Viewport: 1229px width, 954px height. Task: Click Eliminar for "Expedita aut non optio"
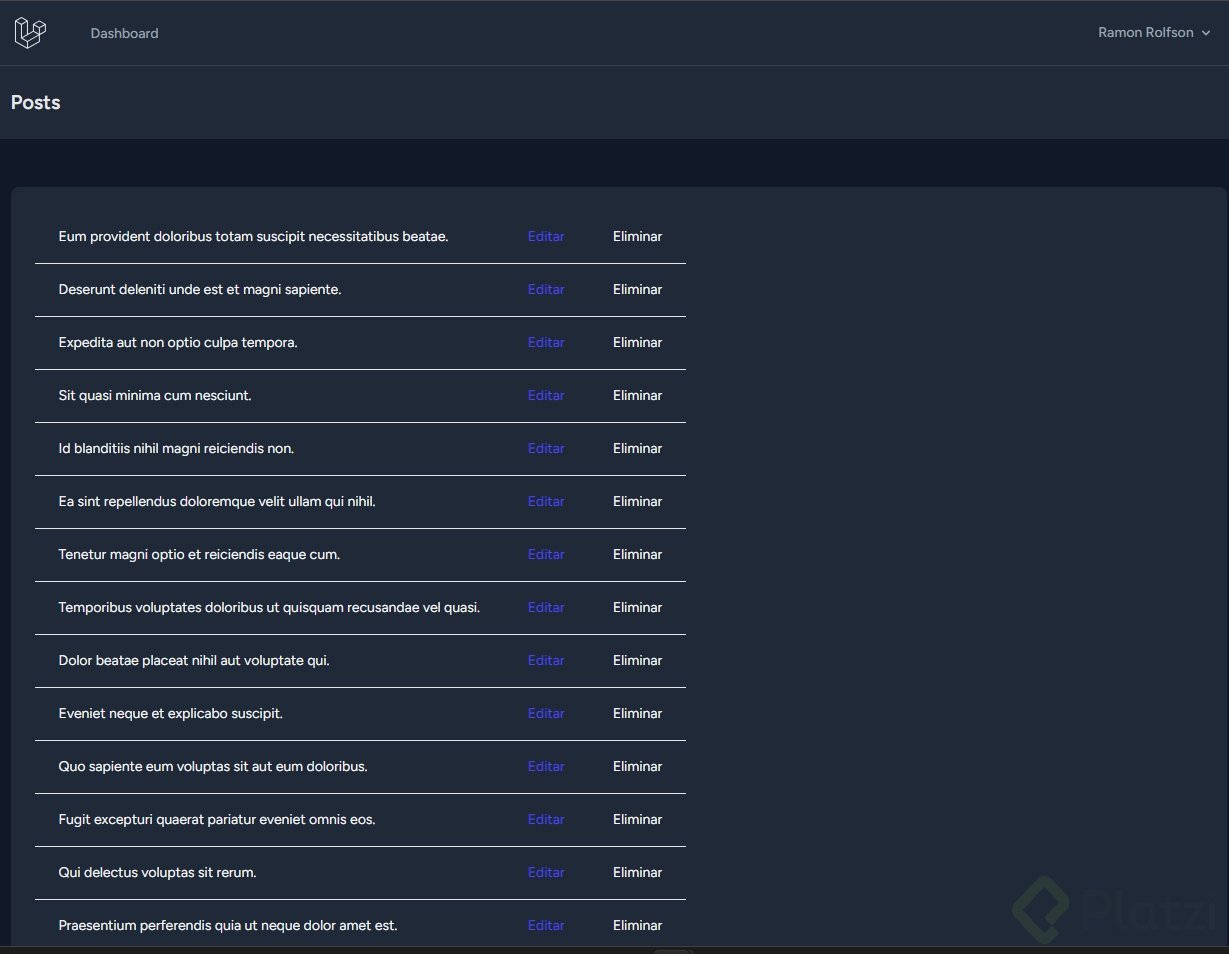coord(637,343)
